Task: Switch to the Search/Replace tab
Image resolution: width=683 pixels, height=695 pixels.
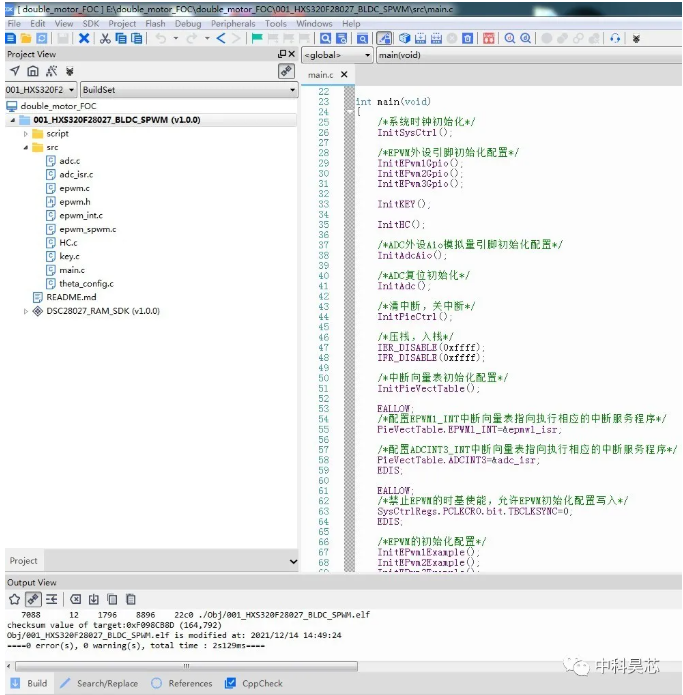Action: point(100,683)
